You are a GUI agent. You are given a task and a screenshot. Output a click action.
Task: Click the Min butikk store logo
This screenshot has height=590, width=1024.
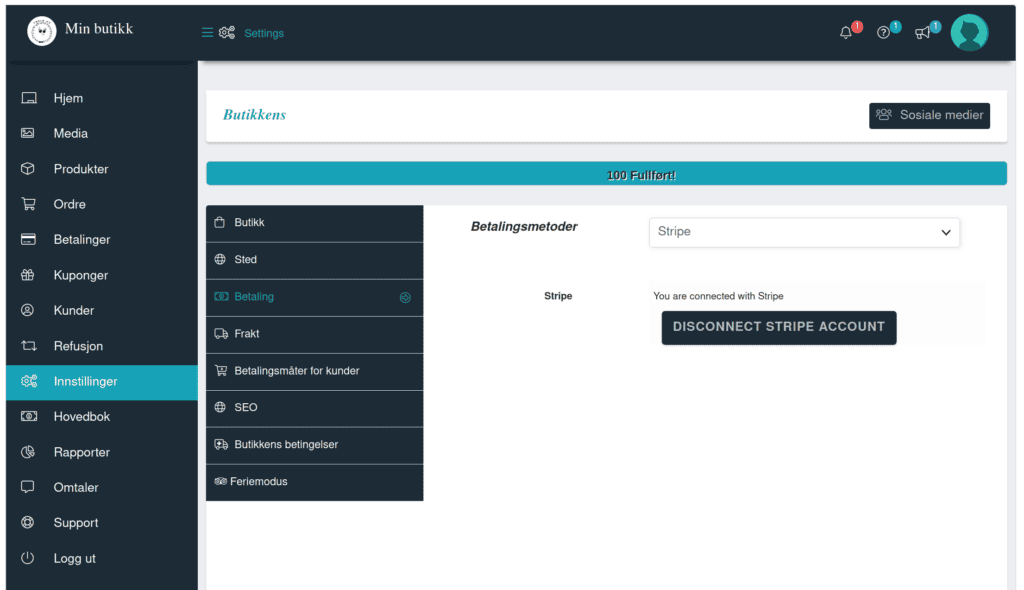[x=42, y=31]
